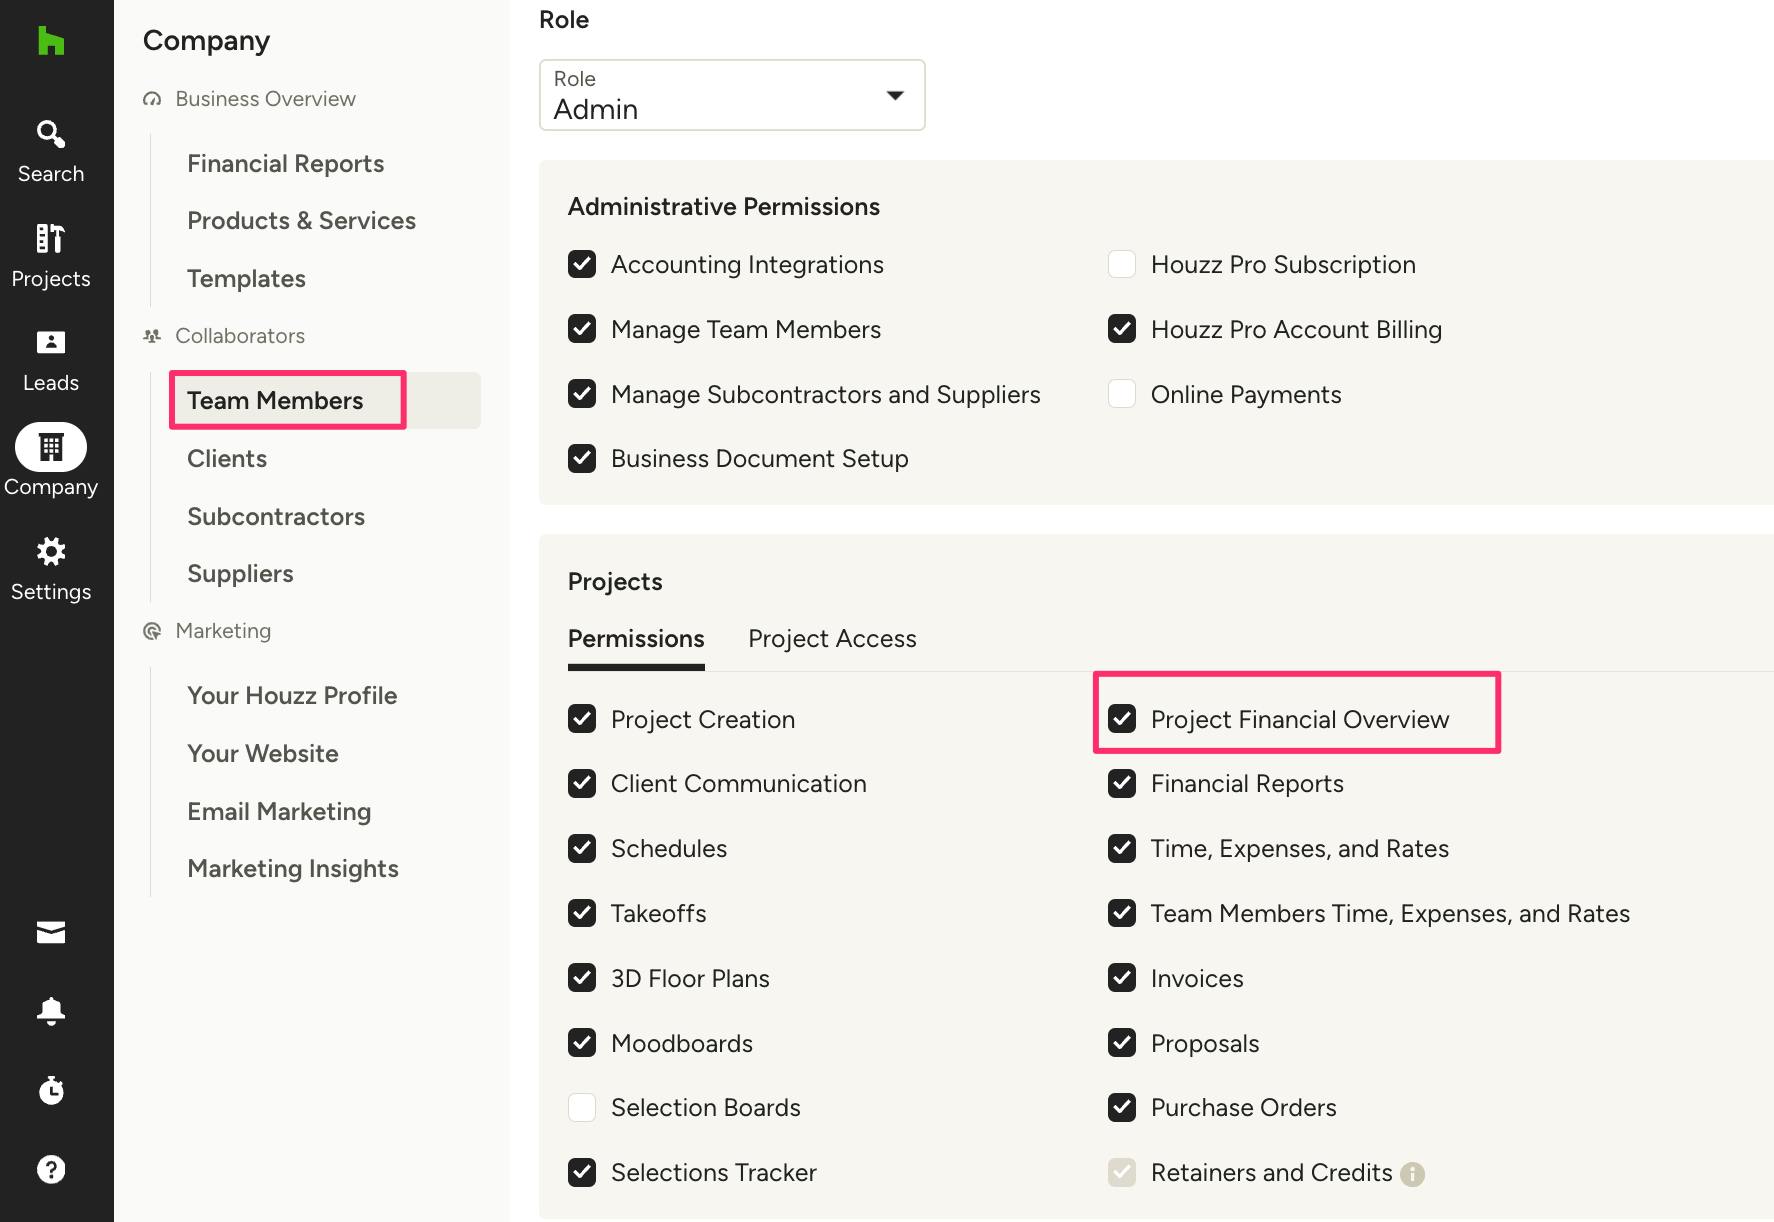Toggle Proposals permission checkbox
The image size is (1774, 1222).
[1122, 1043]
